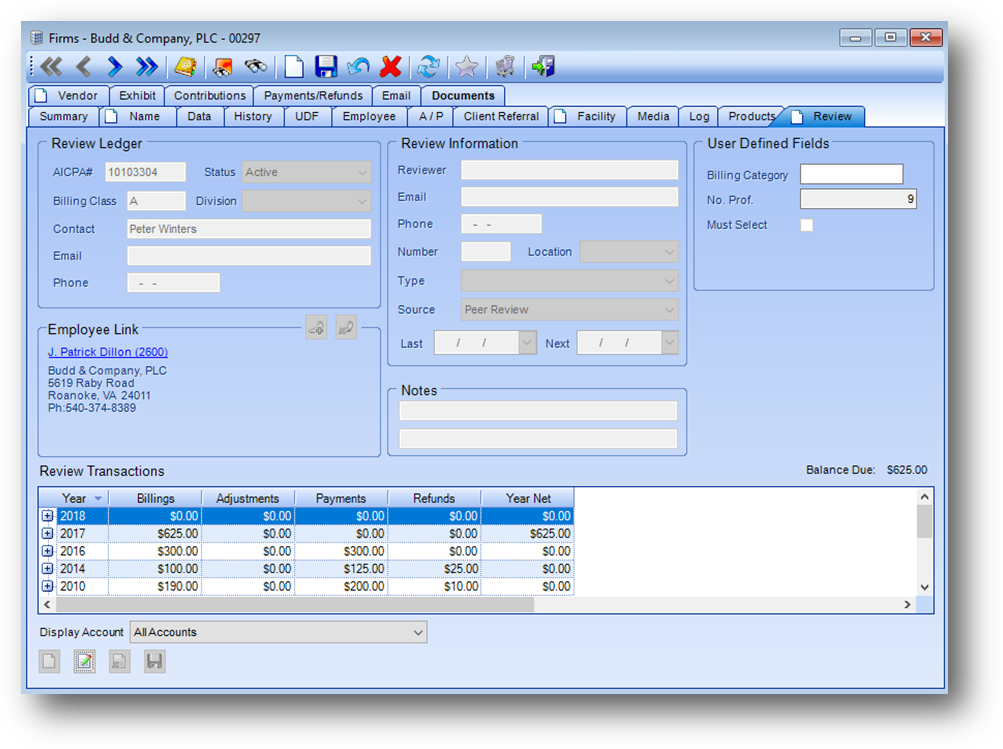
Task: Switch to the Payments/Refunds tab
Action: click(x=312, y=96)
